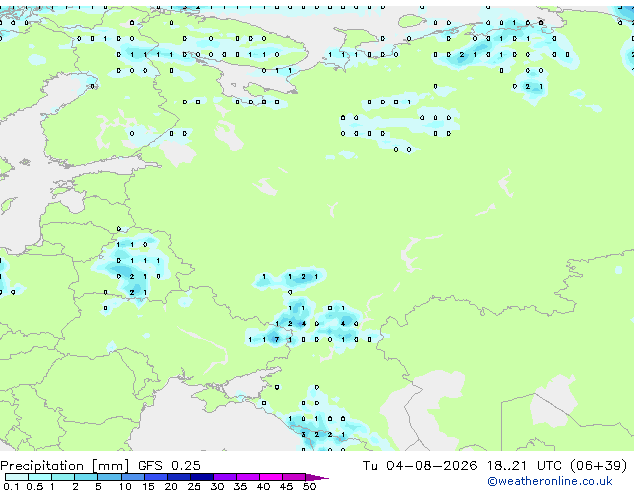Screen dimensions: 634x490
Task: Click the date "04-08-2026"
Action: pos(431,466)
